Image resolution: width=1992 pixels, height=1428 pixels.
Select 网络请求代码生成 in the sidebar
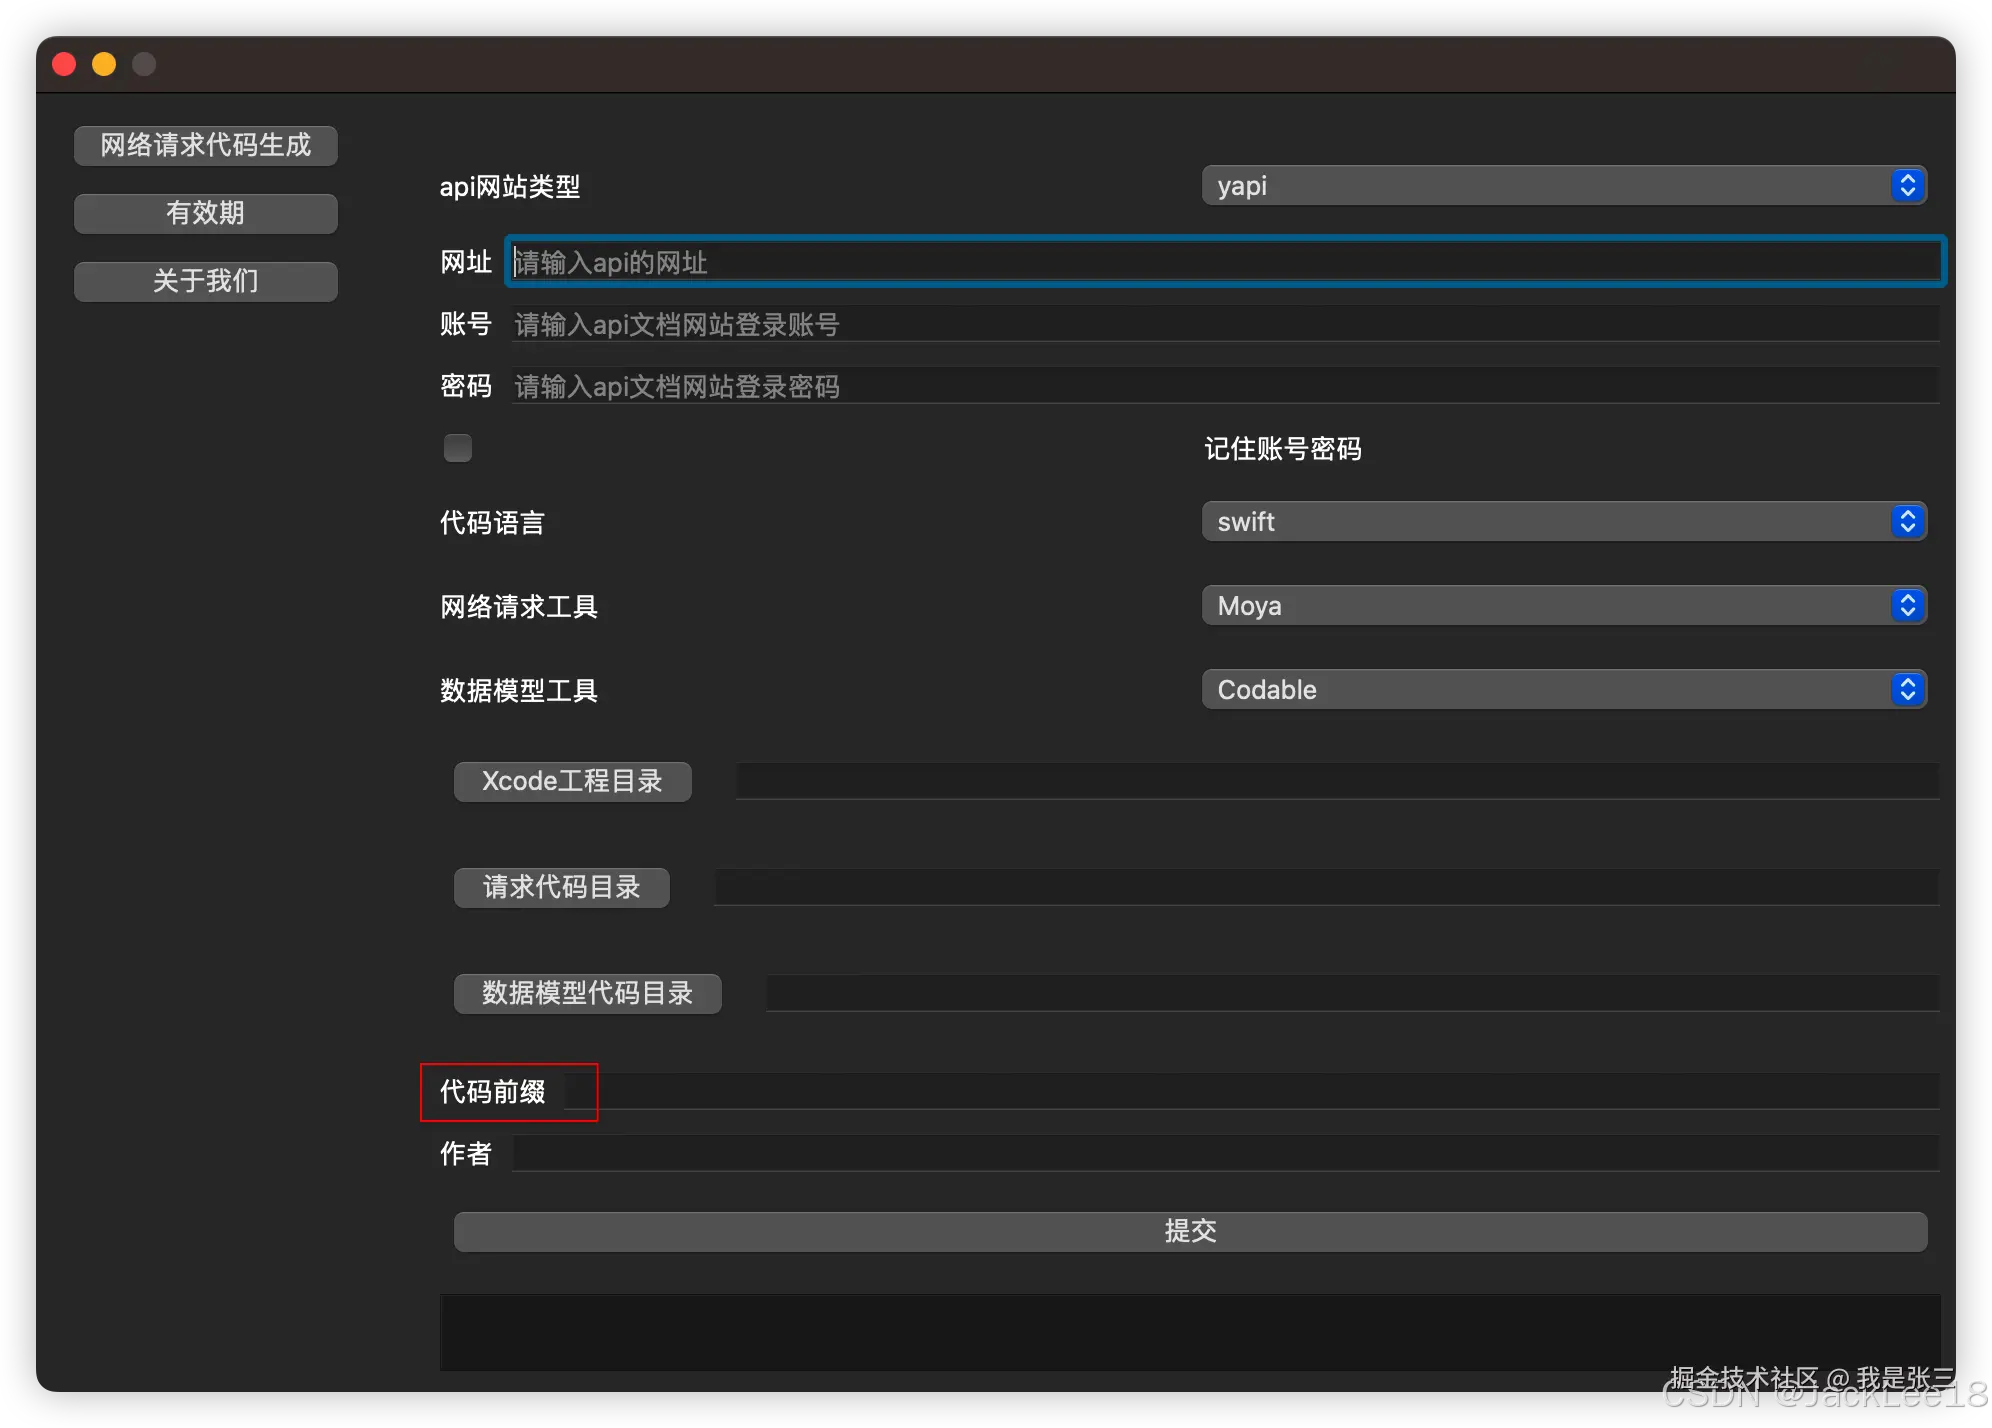205,145
